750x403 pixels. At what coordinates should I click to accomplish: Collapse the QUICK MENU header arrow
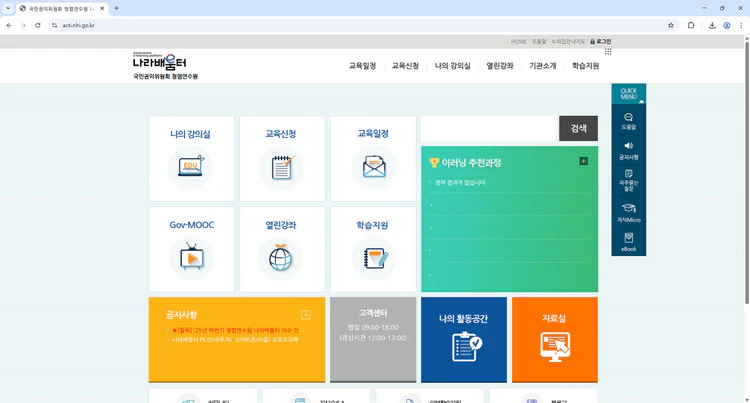(x=641, y=101)
